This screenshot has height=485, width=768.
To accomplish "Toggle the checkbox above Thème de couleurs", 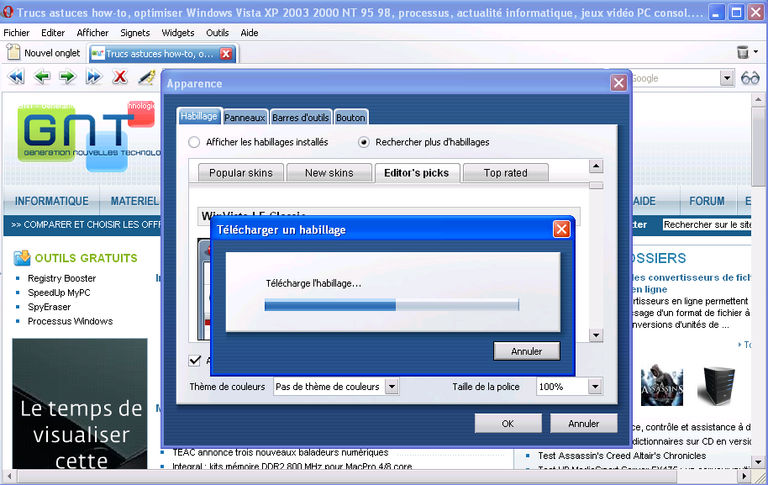I will pos(194,361).
